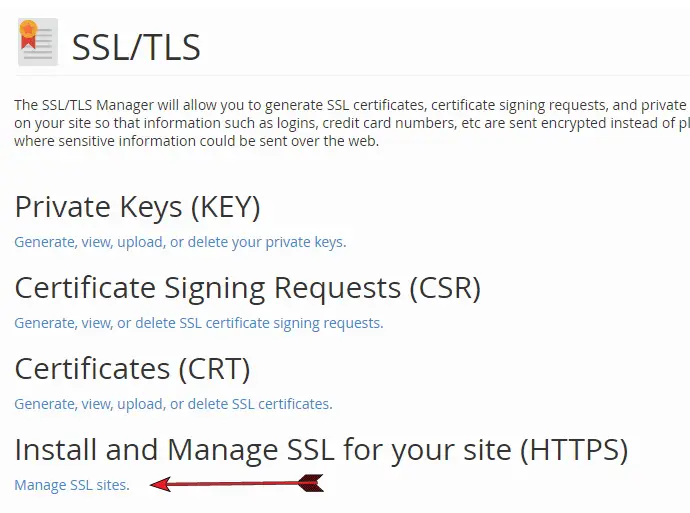Open the Manage SSL sites link
The height and width of the screenshot is (513, 690).
click(x=72, y=485)
